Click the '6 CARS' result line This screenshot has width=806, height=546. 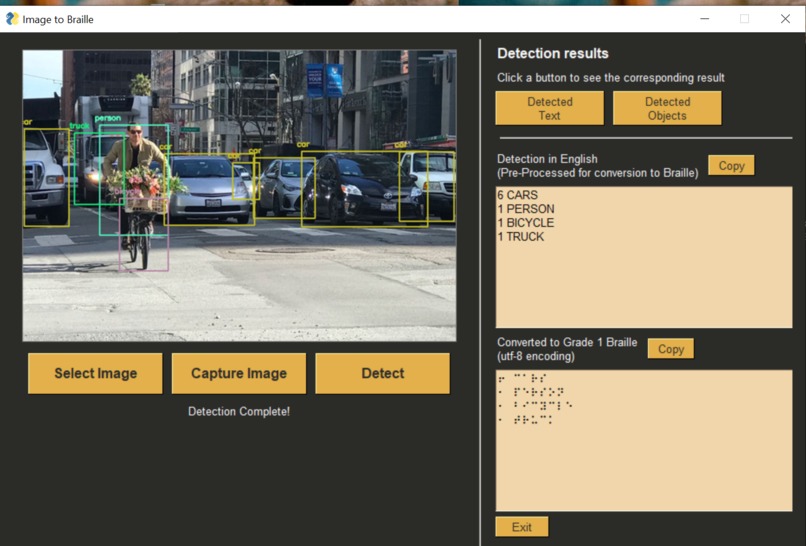pos(518,195)
